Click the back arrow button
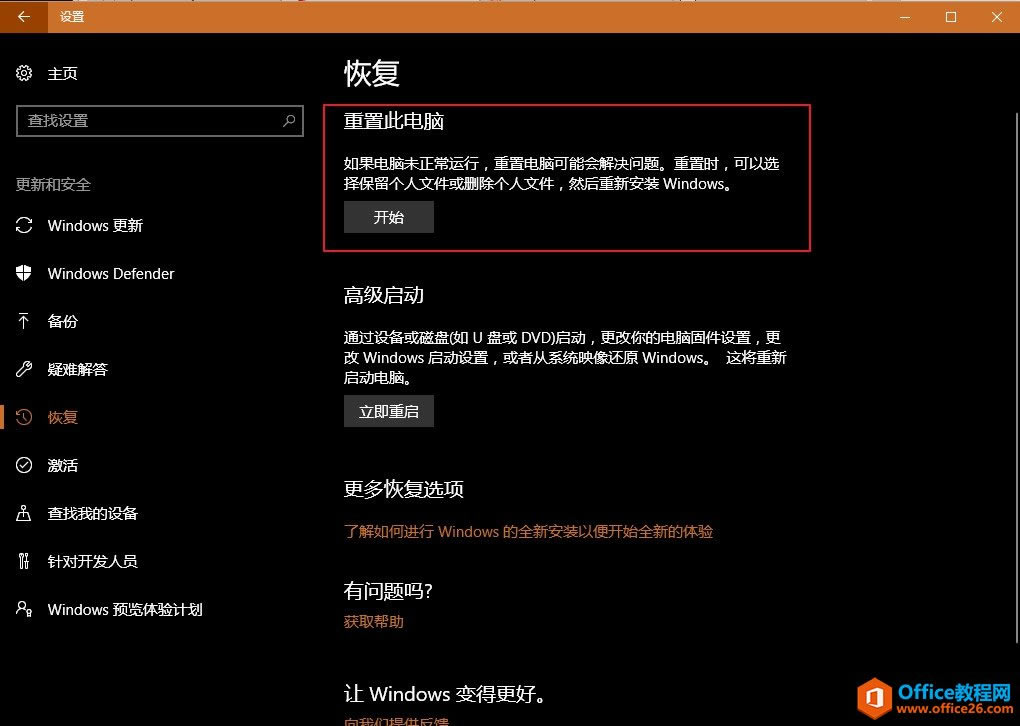The height and width of the screenshot is (726, 1020). click(24, 17)
